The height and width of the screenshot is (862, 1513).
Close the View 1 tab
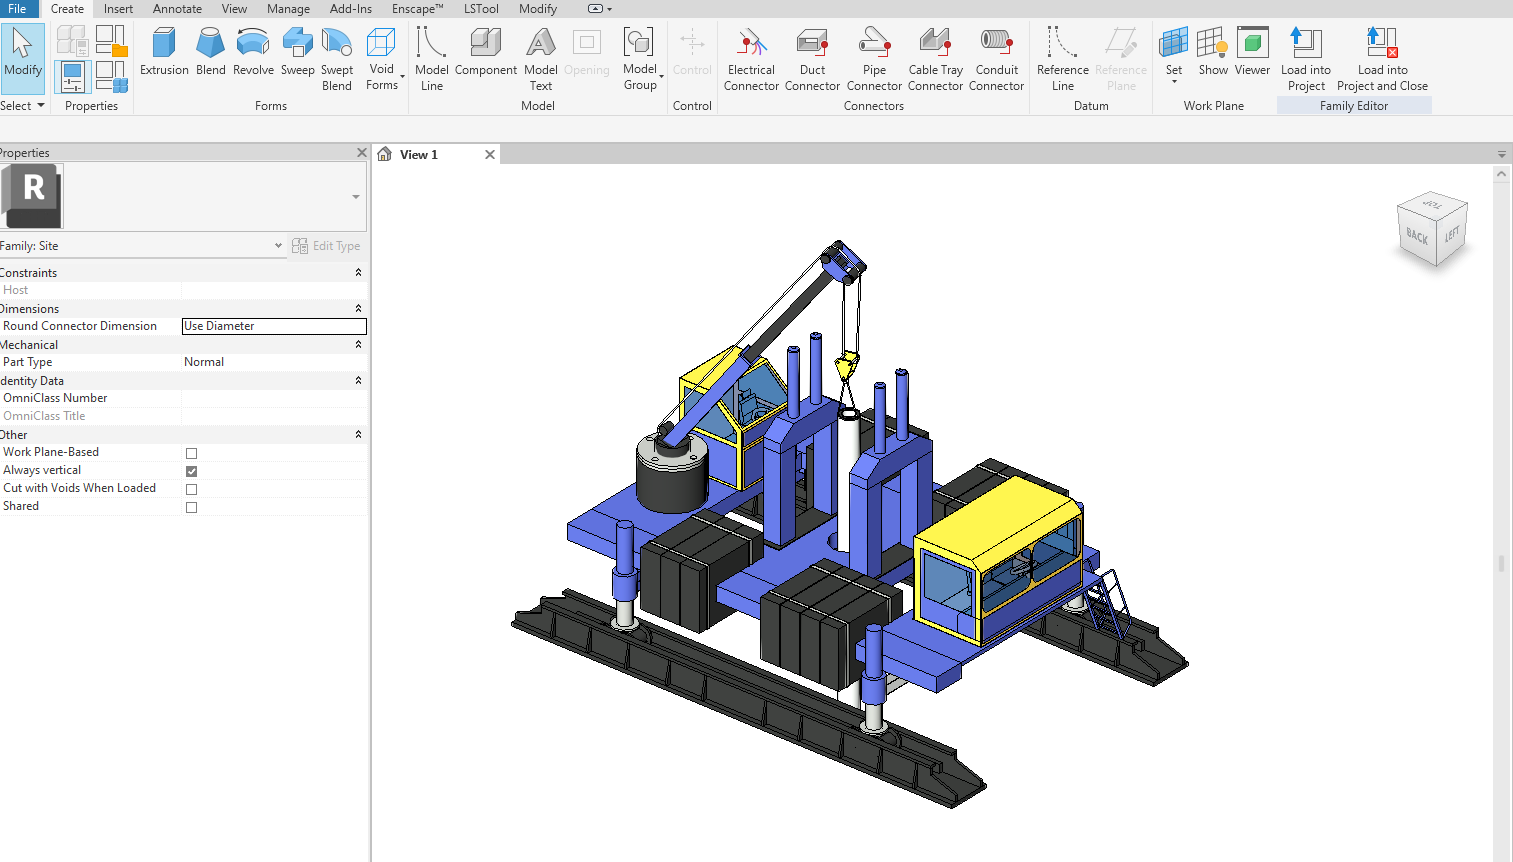[490, 154]
